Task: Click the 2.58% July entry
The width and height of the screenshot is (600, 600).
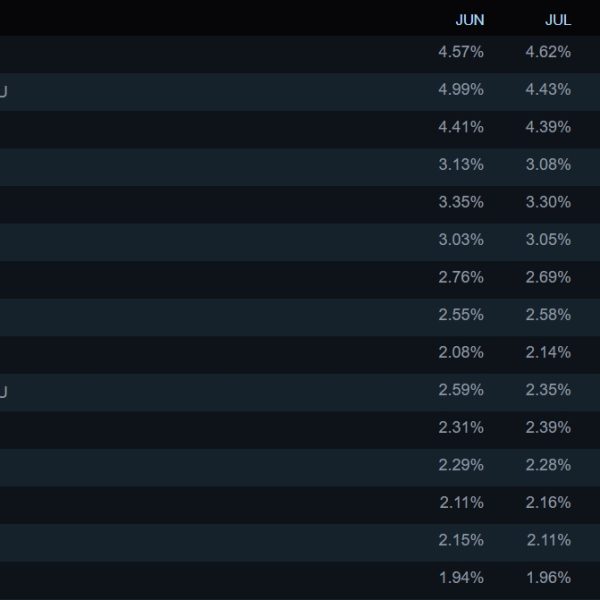Action: coord(548,314)
